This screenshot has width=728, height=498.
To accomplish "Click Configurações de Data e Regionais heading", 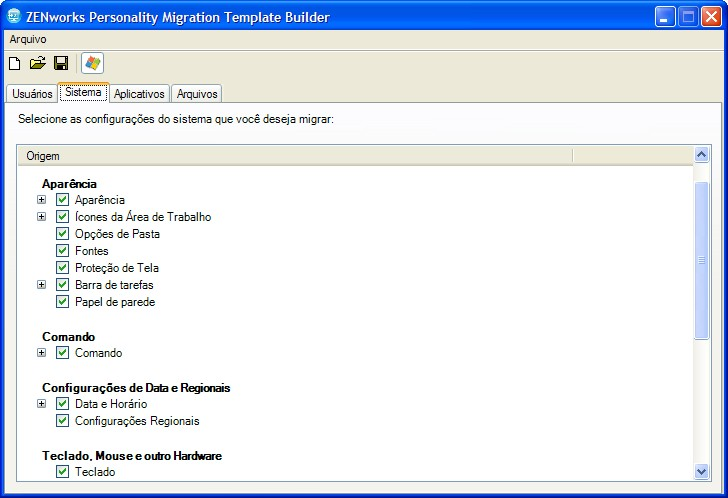I will tap(136, 388).
